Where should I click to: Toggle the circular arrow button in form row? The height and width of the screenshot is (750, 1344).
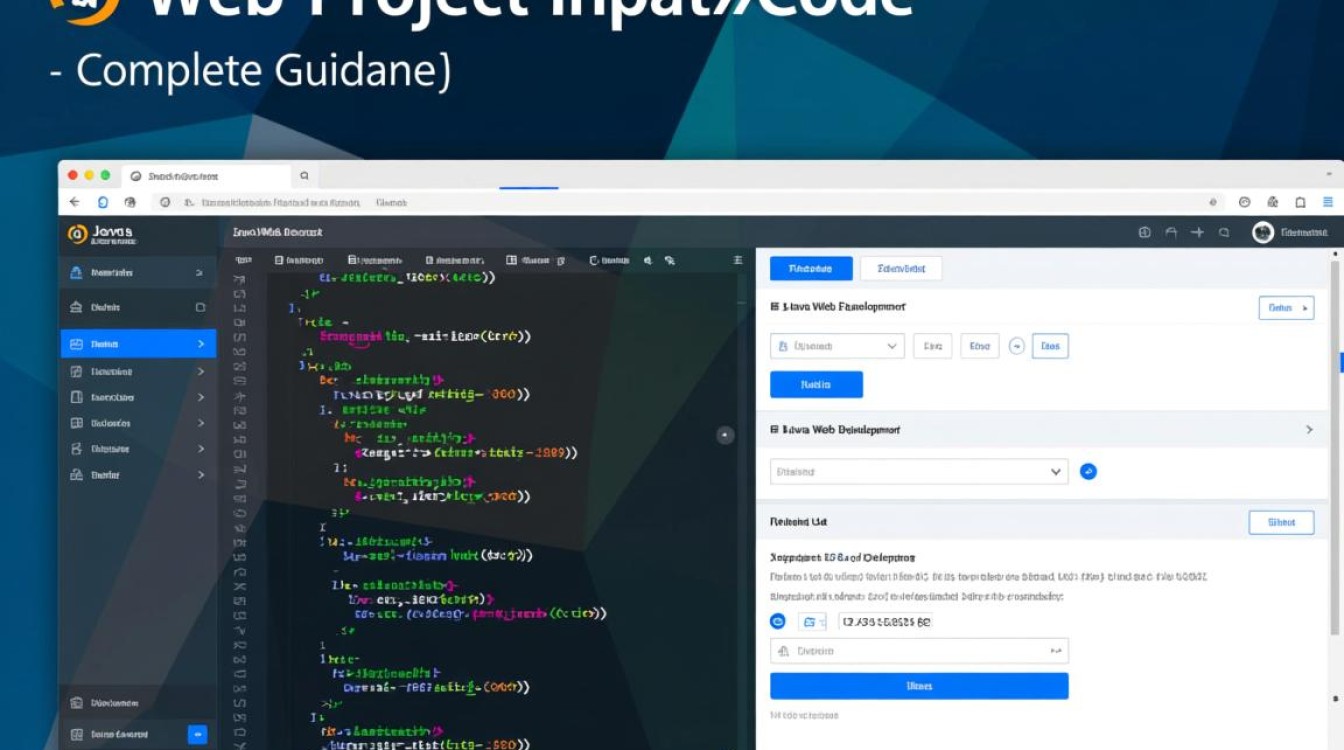coord(1016,347)
